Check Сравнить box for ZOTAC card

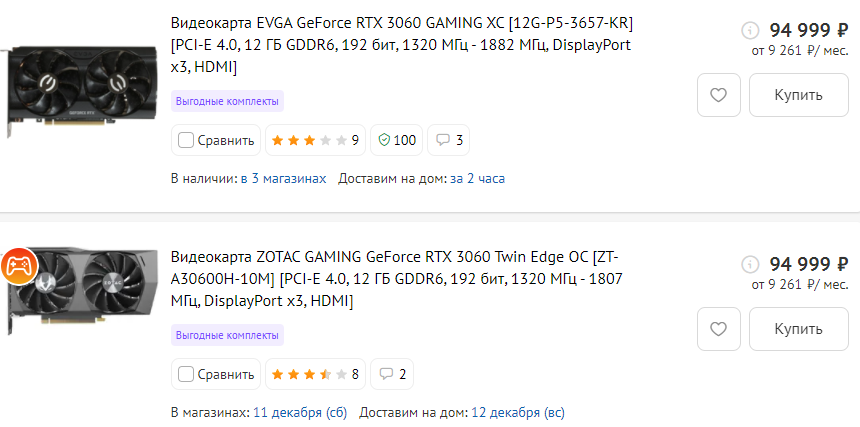point(186,374)
